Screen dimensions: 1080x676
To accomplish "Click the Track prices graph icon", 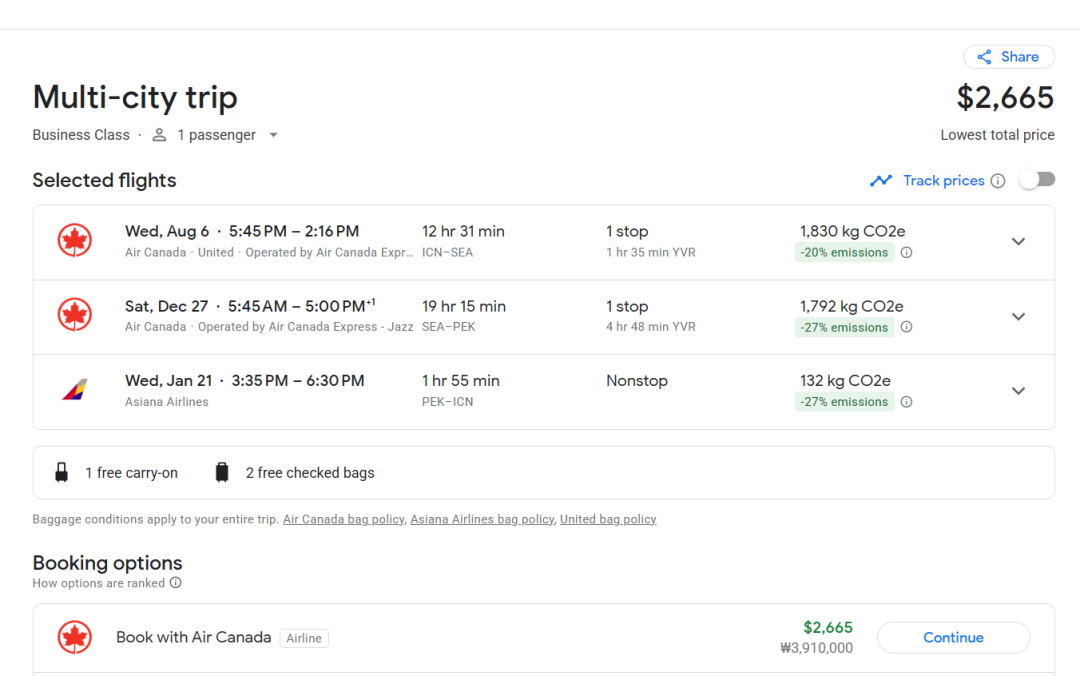I will [881, 181].
